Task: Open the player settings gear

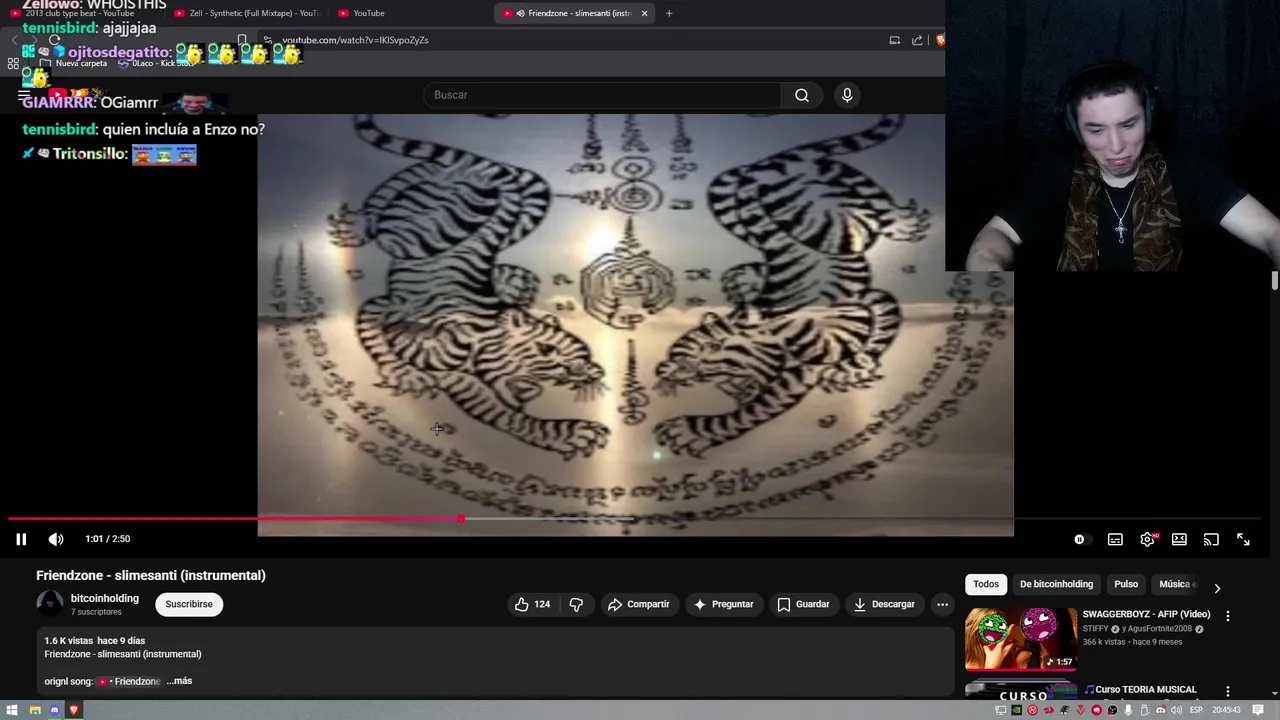Action: pos(1147,539)
